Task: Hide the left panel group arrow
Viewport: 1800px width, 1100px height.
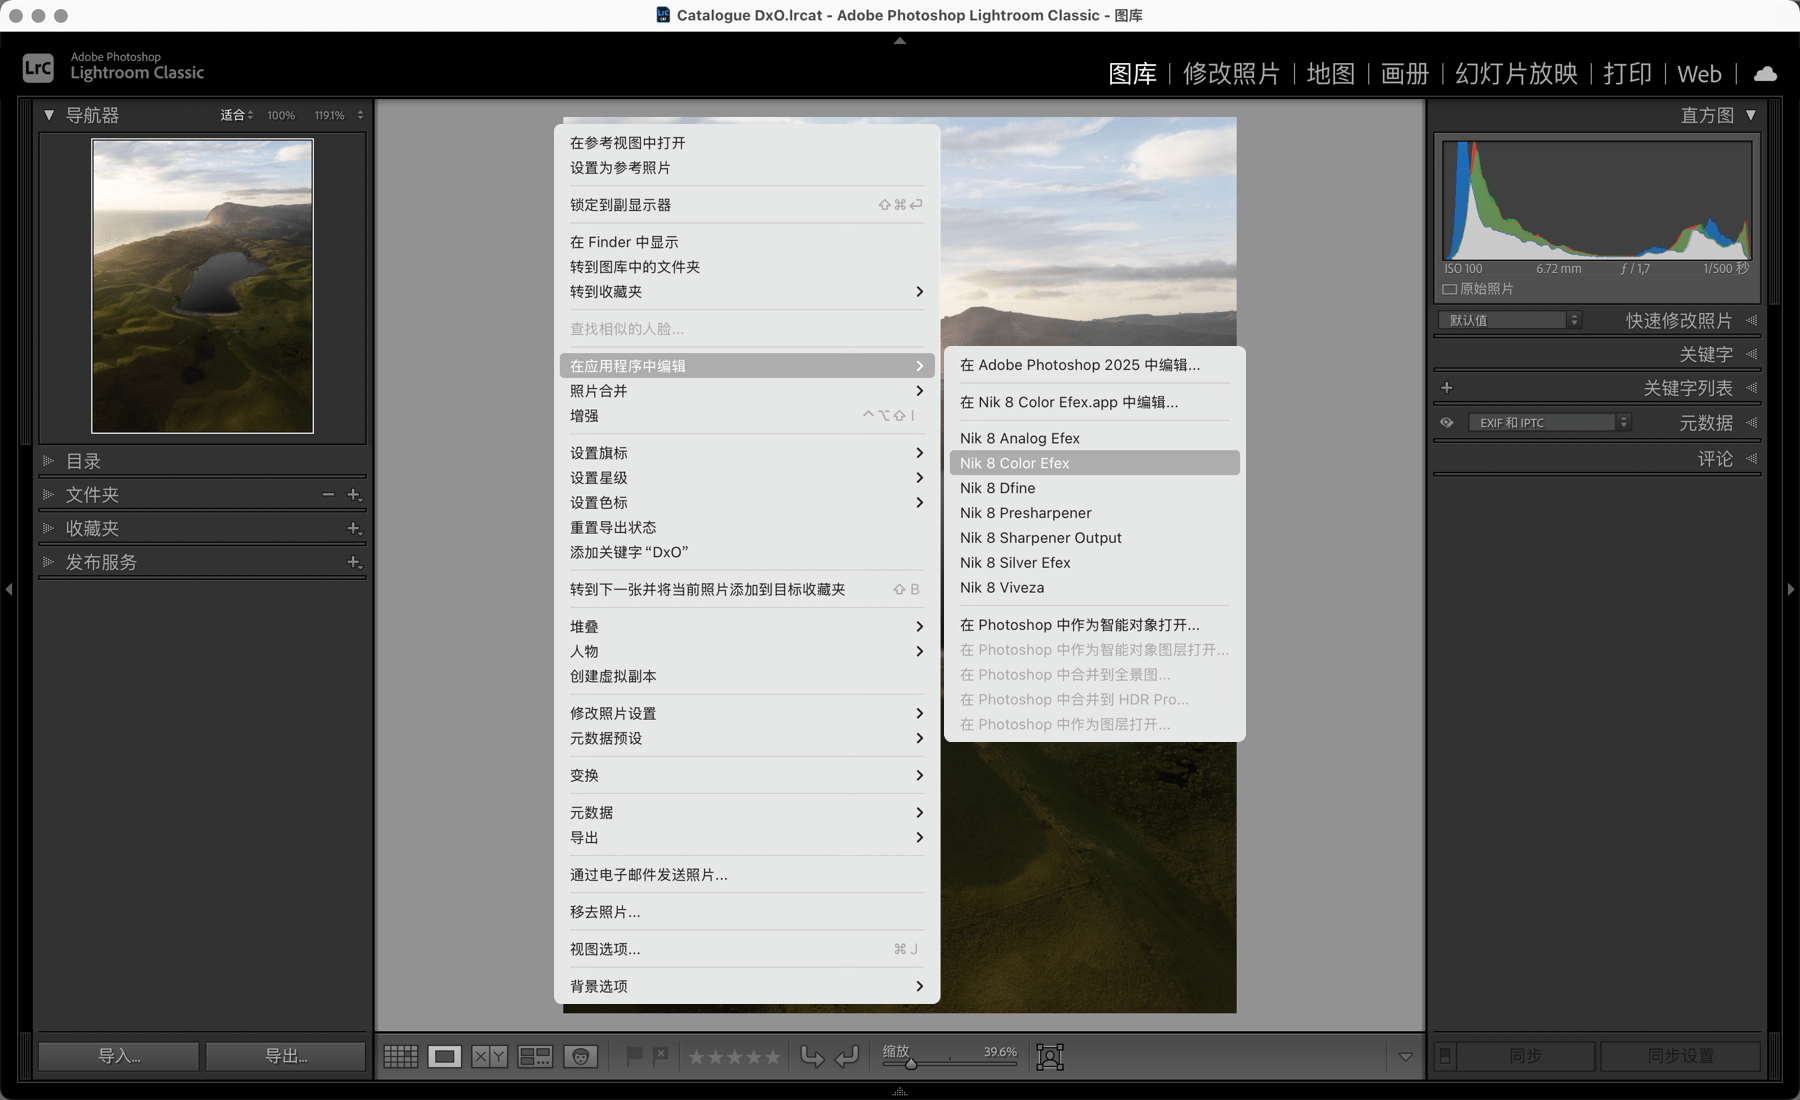Action: [9, 589]
